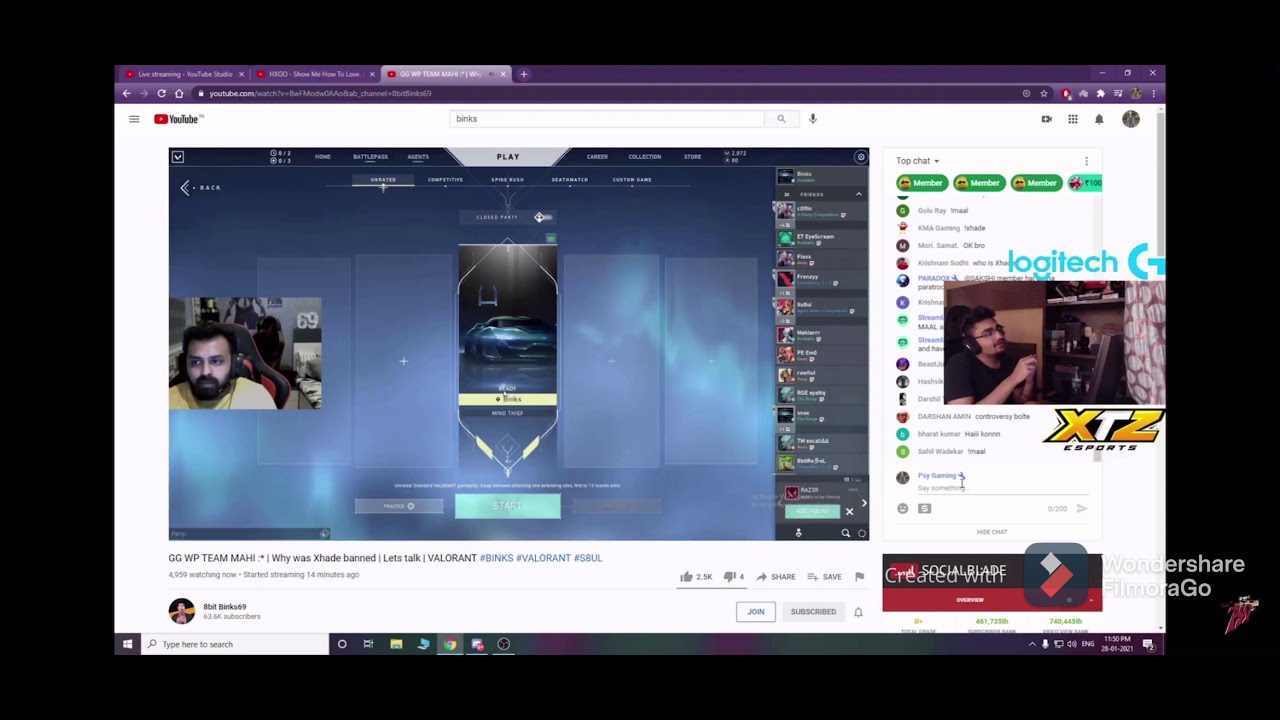Expand the arrow next to RAZ3R request
This screenshot has height=720, width=1280.
tap(864, 503)
